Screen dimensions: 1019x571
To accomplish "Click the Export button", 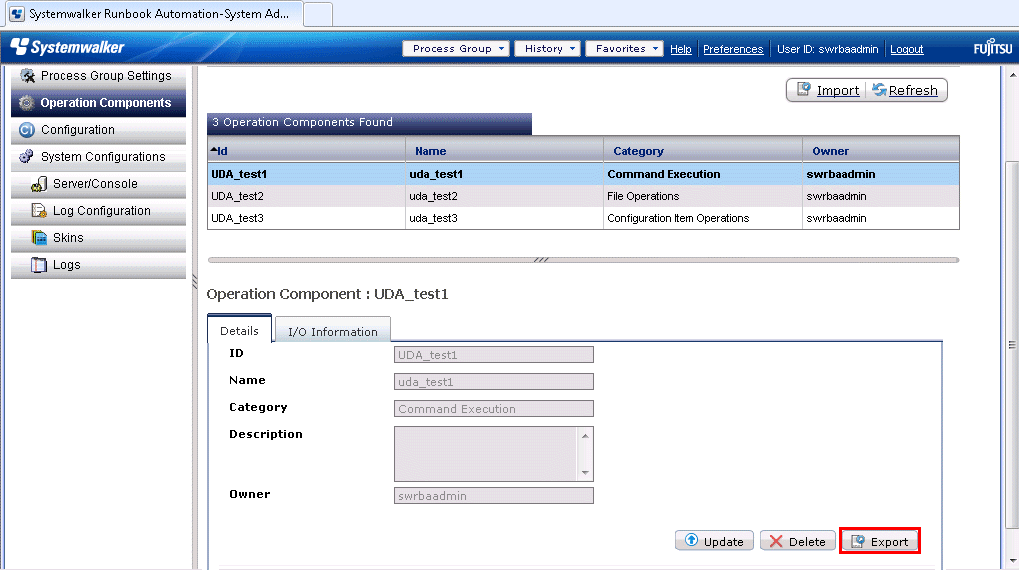I will pyautogui.click(x=880, y=541).
